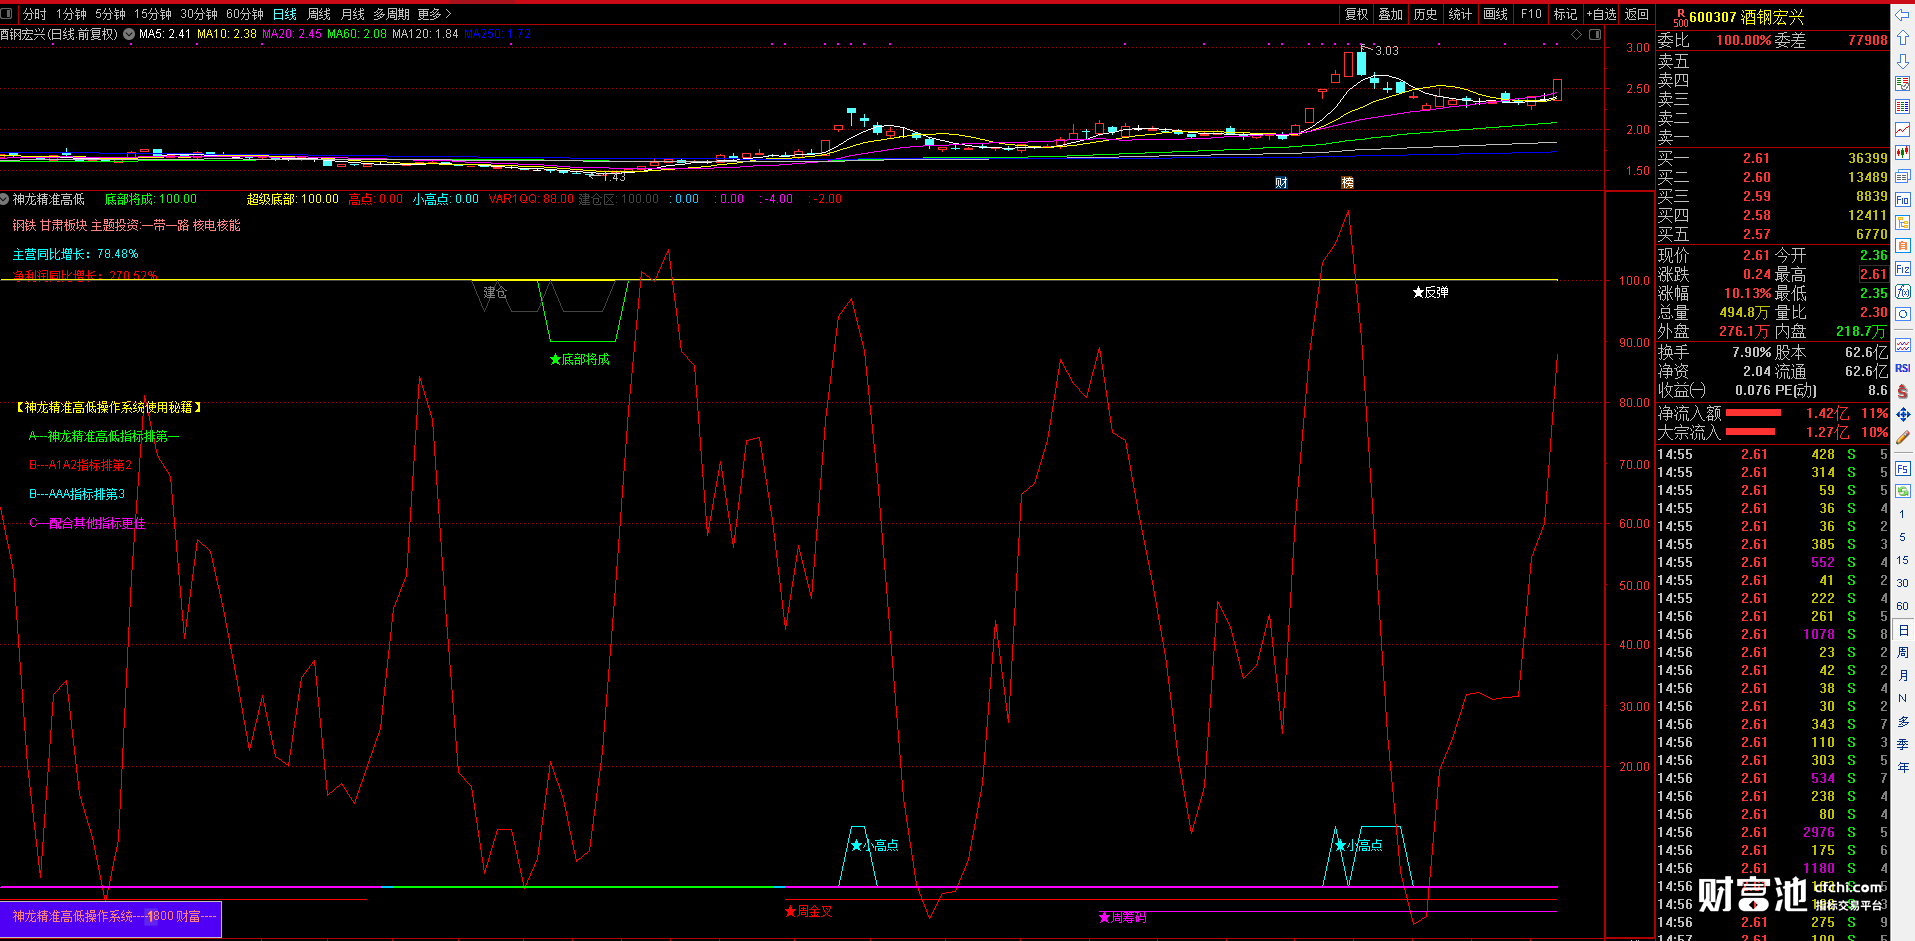Open the yellow tree structure icon
Screen dimensions: 1915x941
(x=1902, y=223)
